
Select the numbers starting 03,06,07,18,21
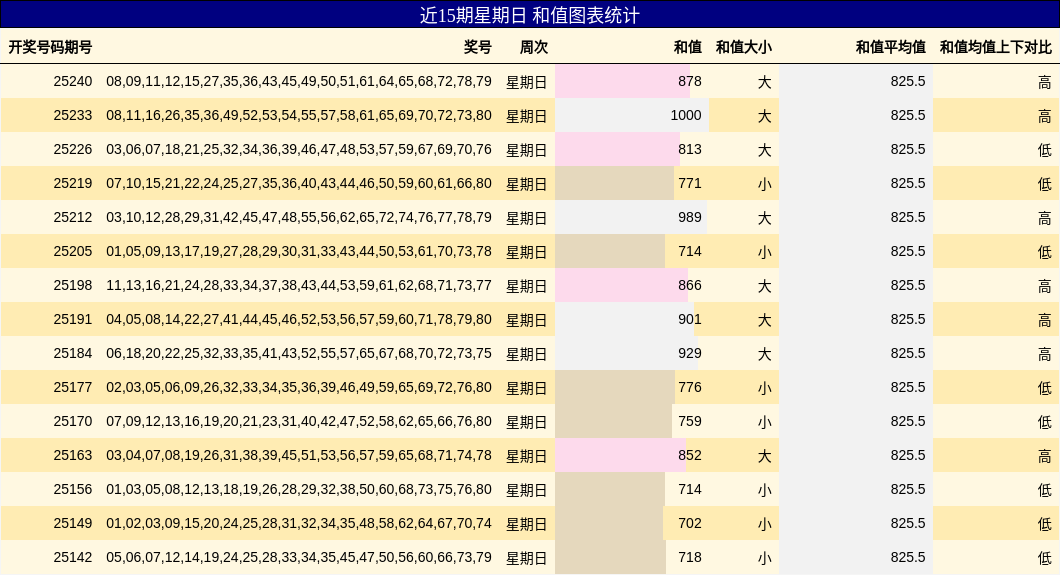(299, 149)
